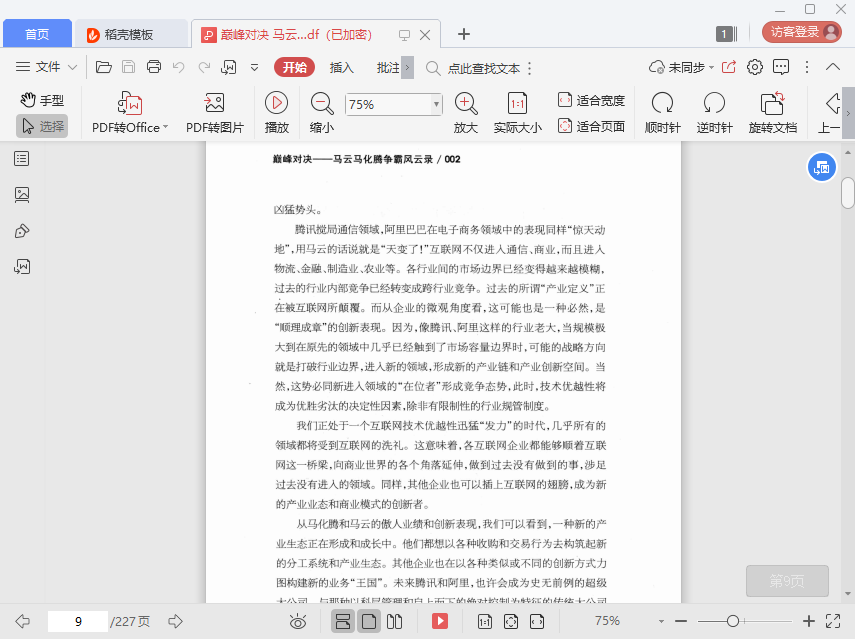Open the 75% zoom dropdown in toolbar
Screen dimensions: 855x639
point(436,104)
